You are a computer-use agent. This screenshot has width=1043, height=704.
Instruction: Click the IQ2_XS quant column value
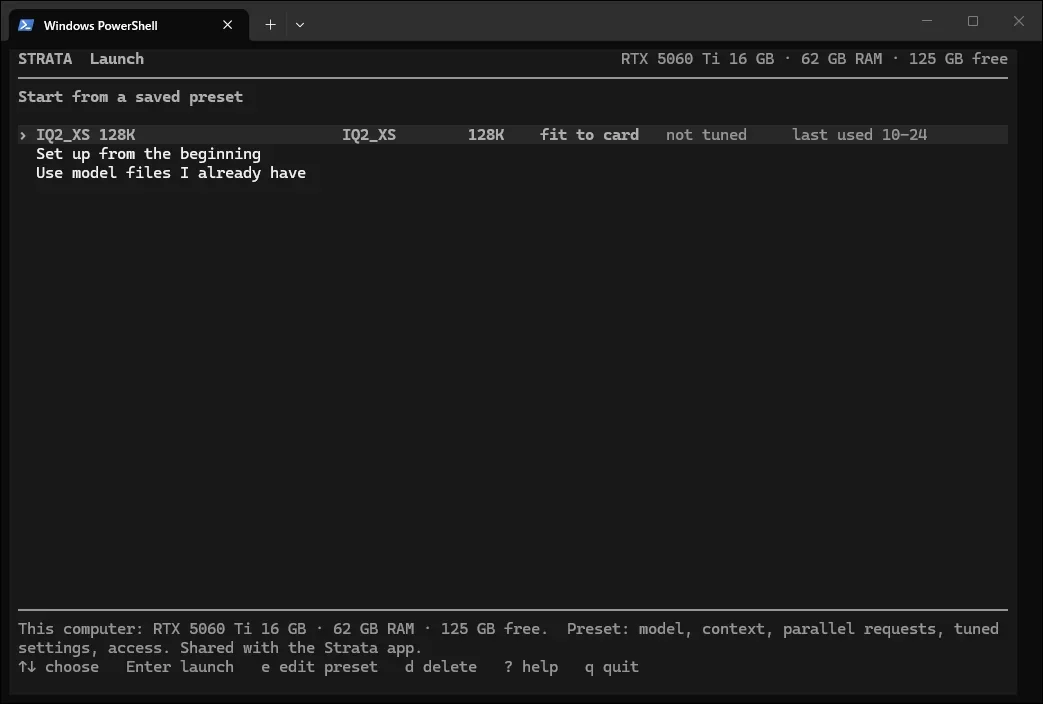pos(369,134)
